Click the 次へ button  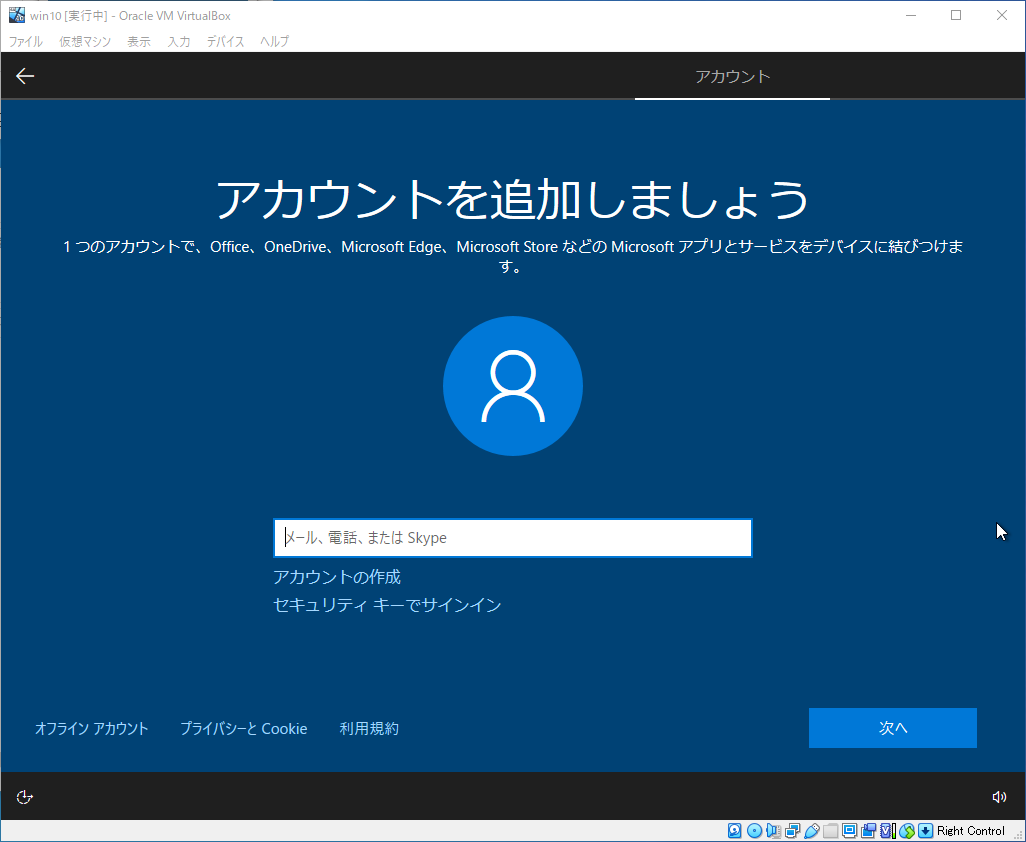pos(893,728)
